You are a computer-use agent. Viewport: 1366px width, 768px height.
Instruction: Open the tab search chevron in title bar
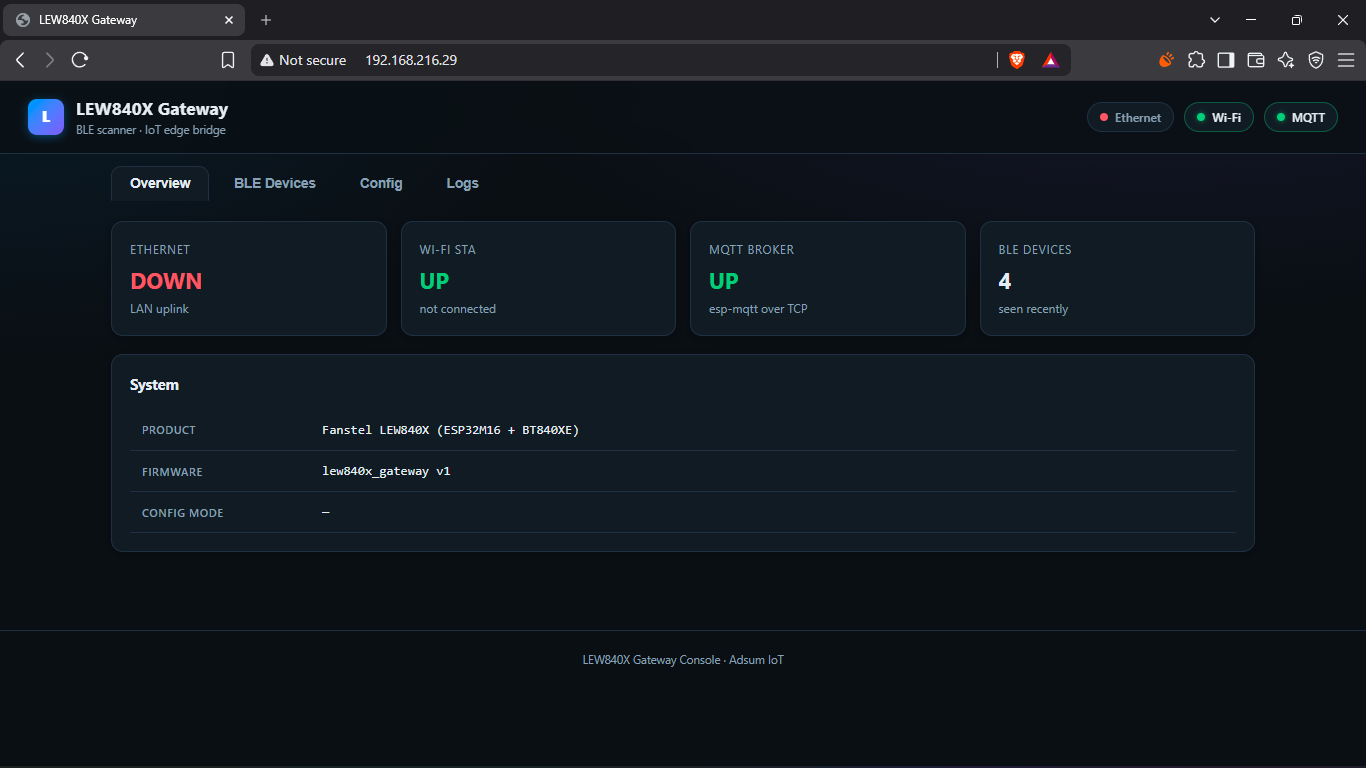point(1215,20)
